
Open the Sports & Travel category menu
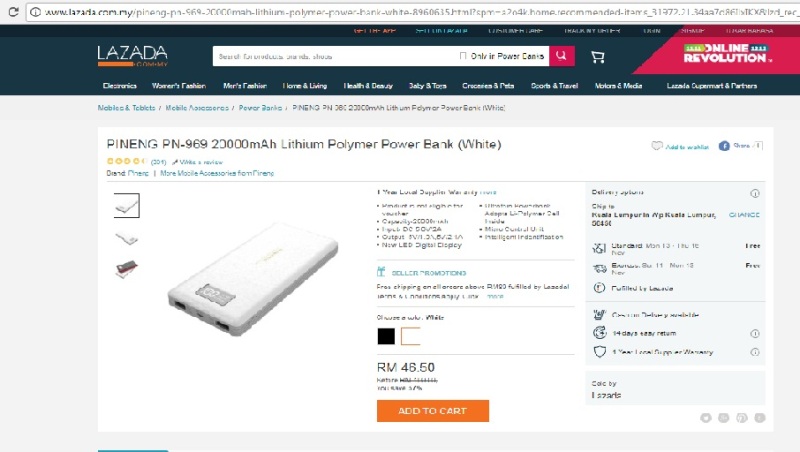[555, 86]
